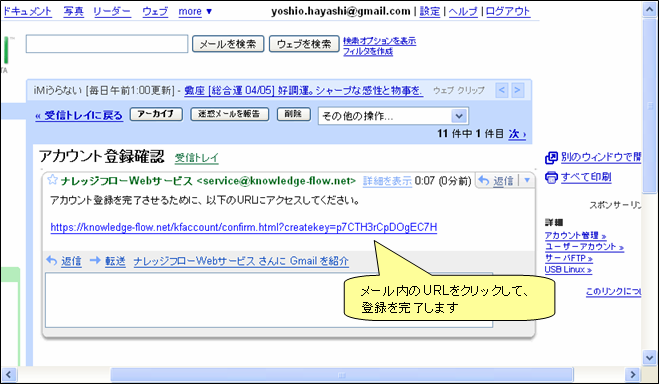
Task: Click the 返信 link below the message
Action: 71,261
